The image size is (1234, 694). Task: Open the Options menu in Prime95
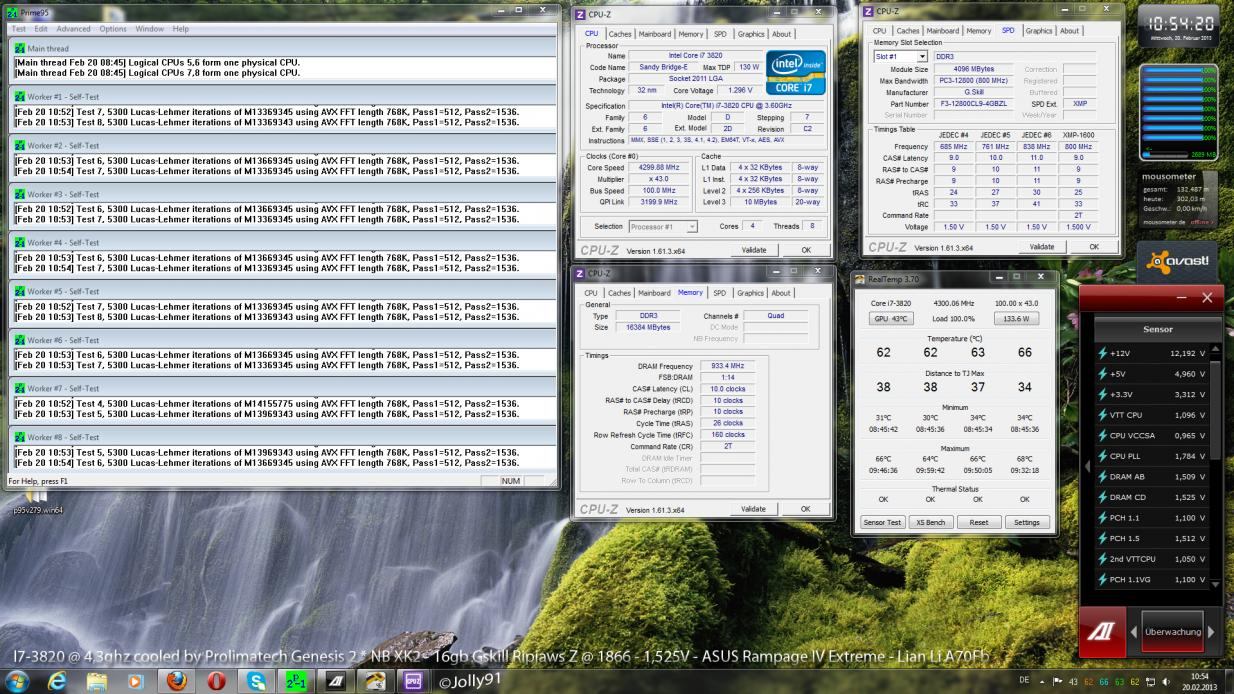click(113, 28)
